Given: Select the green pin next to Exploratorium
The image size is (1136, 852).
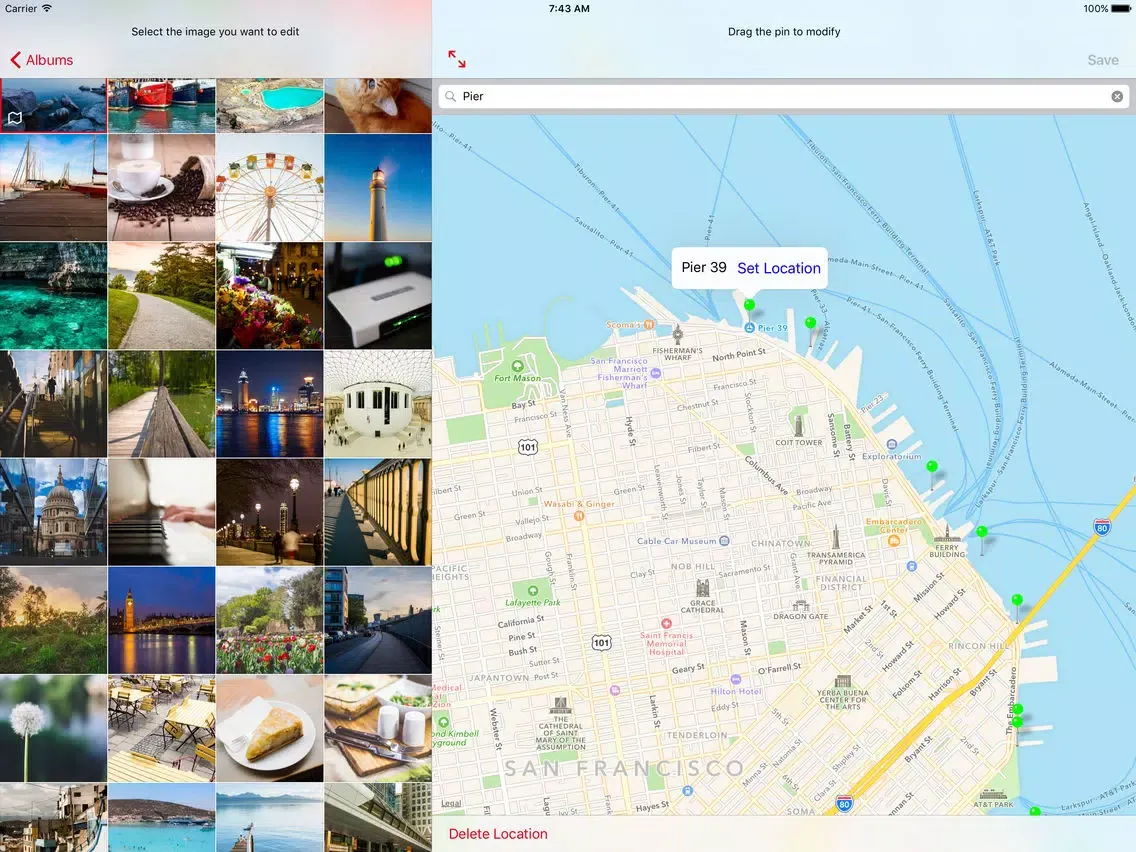Looking at the screenshot, I should pyautogui.click(x=932, y=467).
